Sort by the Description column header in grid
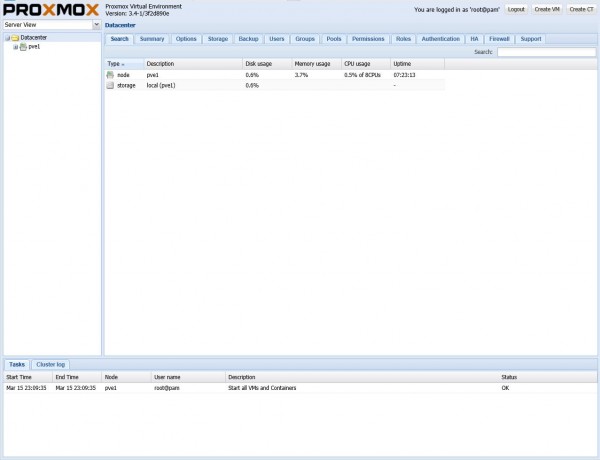The width and height of the screenshot is (600, 460). (x=193, y=64)
